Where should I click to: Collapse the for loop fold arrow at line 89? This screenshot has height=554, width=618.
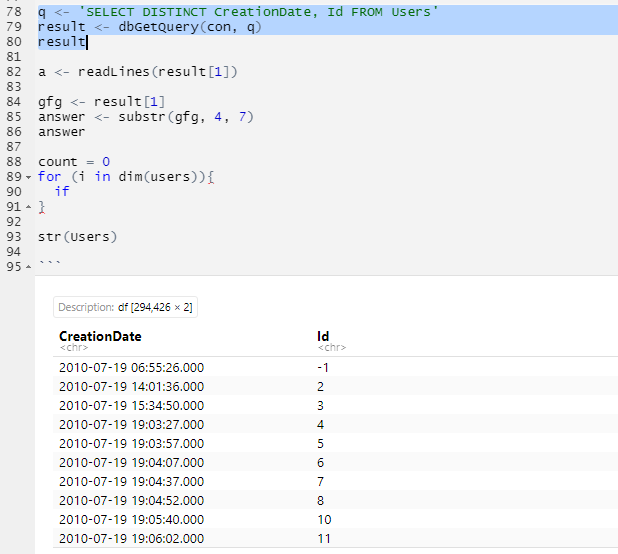pos(28,177)
